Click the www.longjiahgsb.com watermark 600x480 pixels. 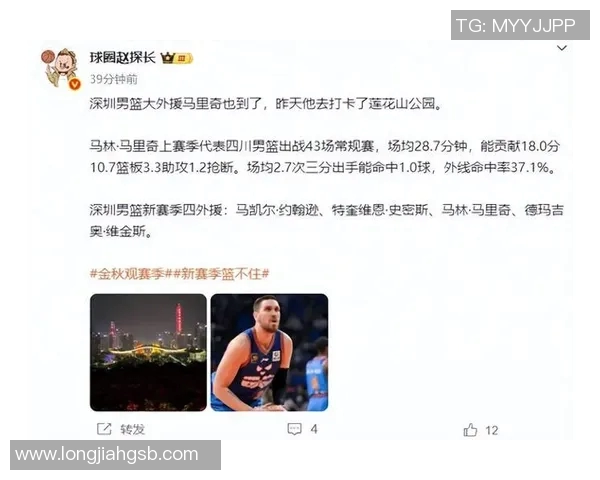115,455
